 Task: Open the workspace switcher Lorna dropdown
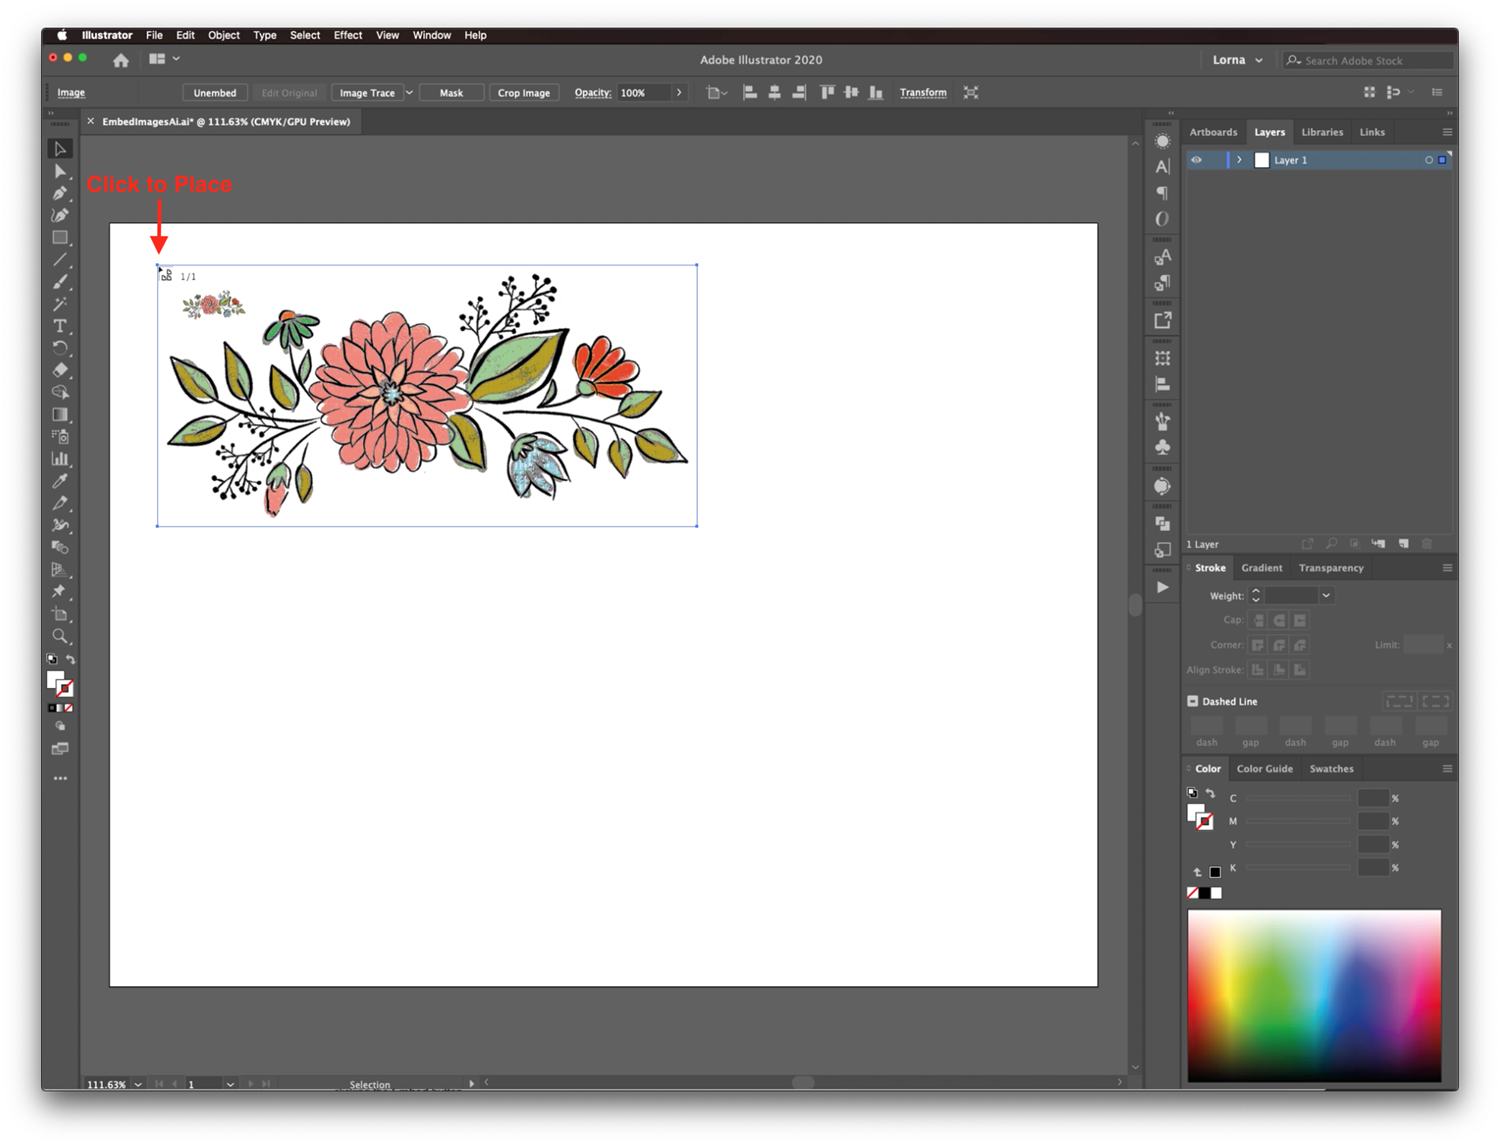[x=1238, y=60]
